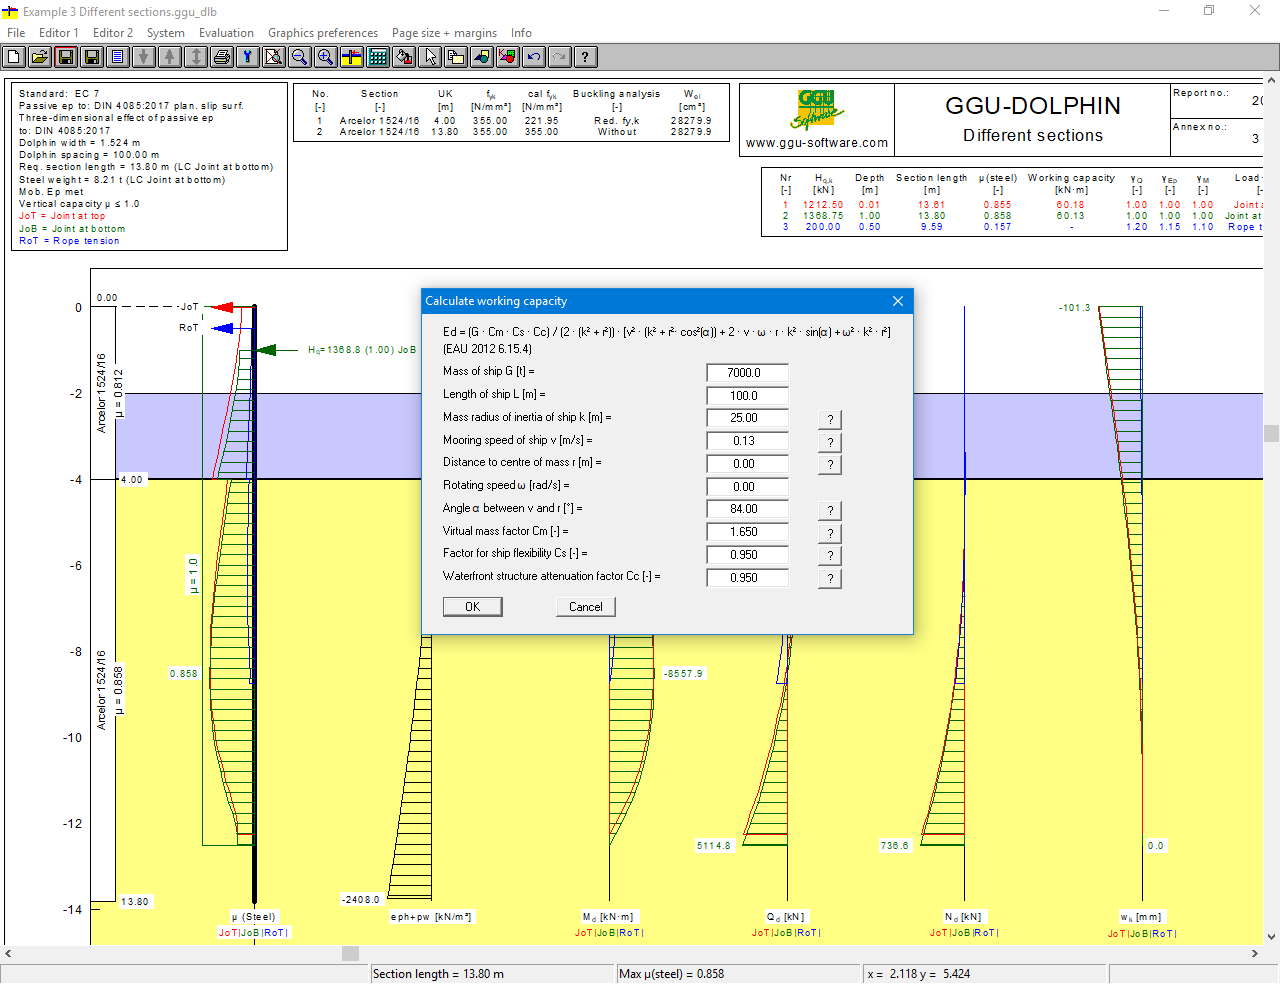This screenshot has width=1280, height=984.
Task: Click the question mark Help toolbar icon
Action: [586, 57]
